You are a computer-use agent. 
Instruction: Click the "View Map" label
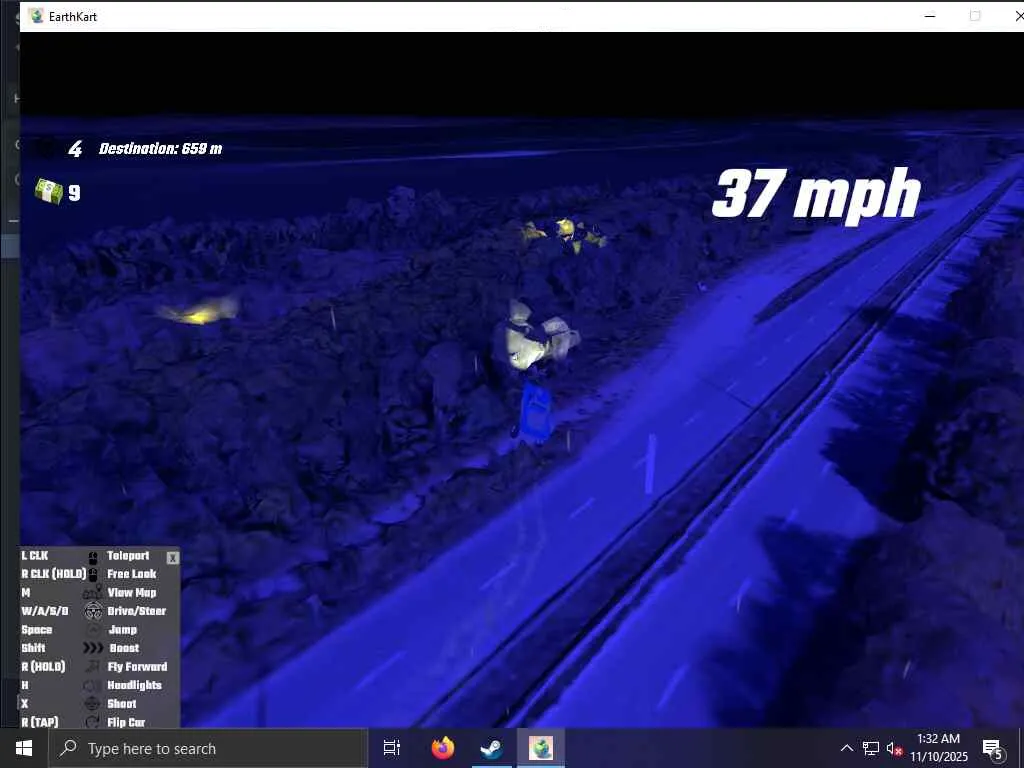pyautogui.click(x=132, y=592)
